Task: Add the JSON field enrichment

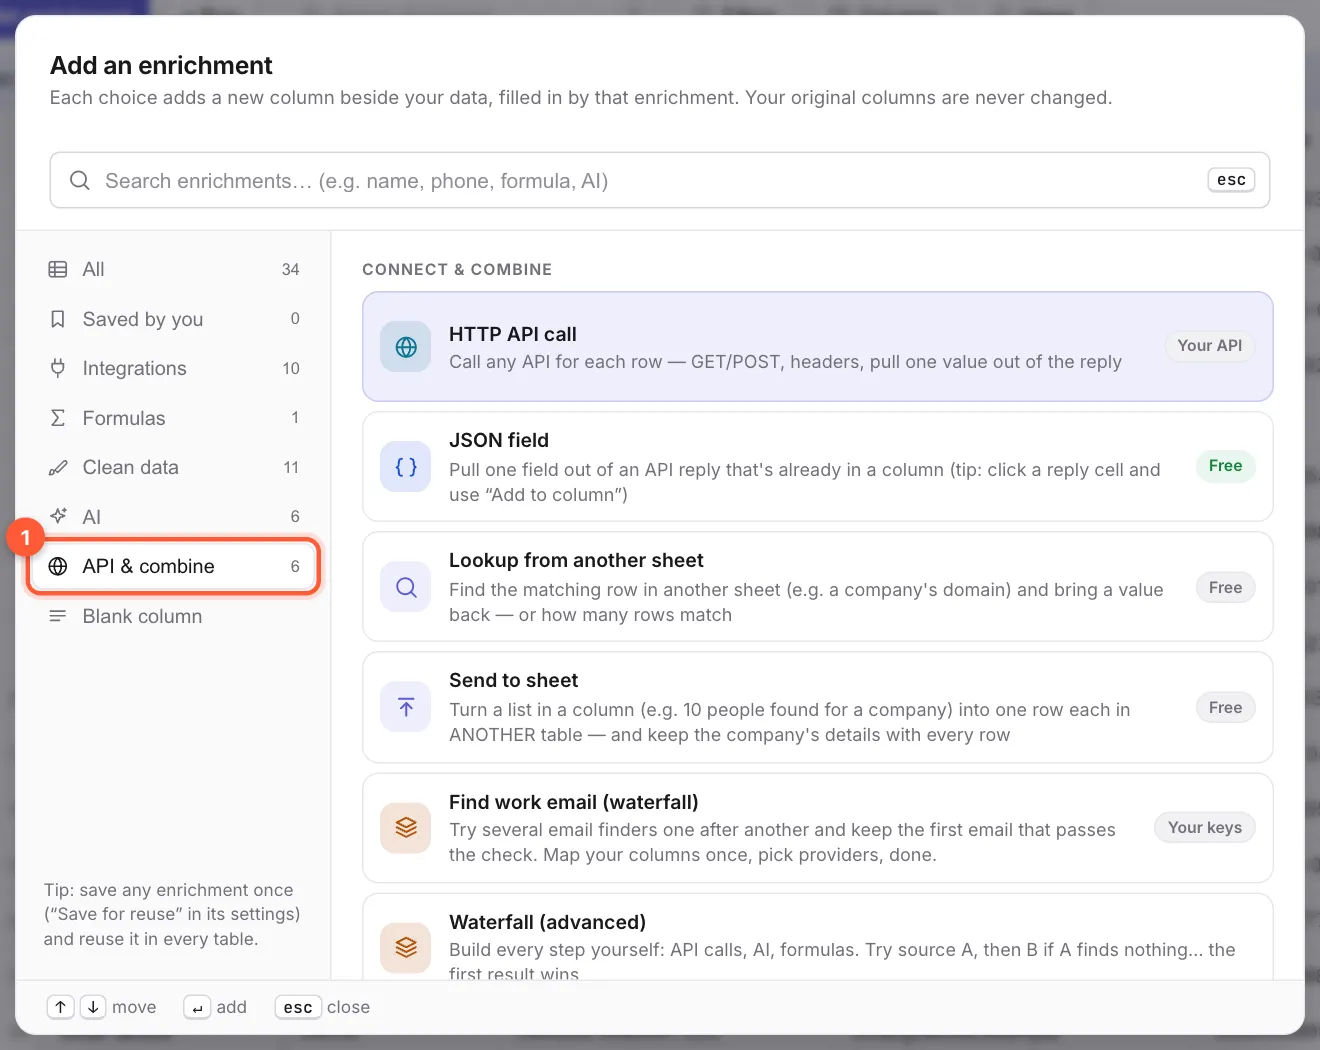Action: (818, 467)
